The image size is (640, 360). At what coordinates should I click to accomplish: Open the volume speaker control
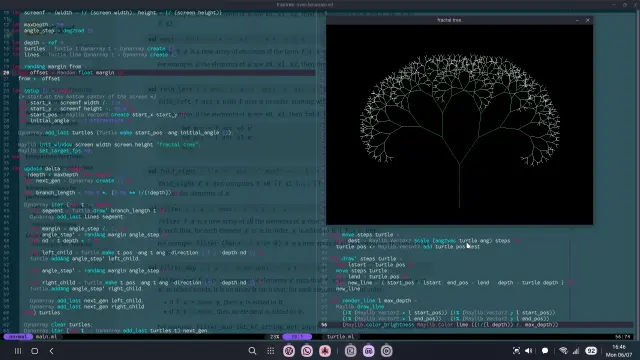(x=529, y=351)
